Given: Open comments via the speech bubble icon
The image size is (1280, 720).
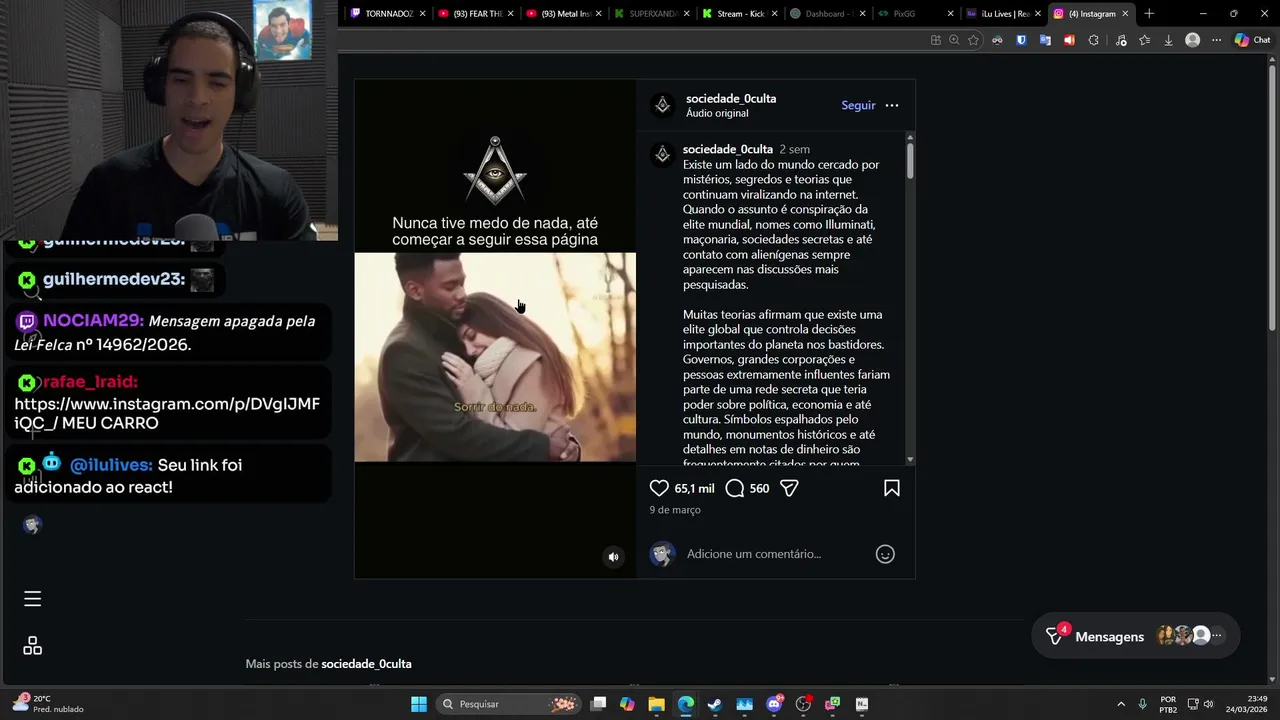Looking at the screenshot, I should (734, 488).
